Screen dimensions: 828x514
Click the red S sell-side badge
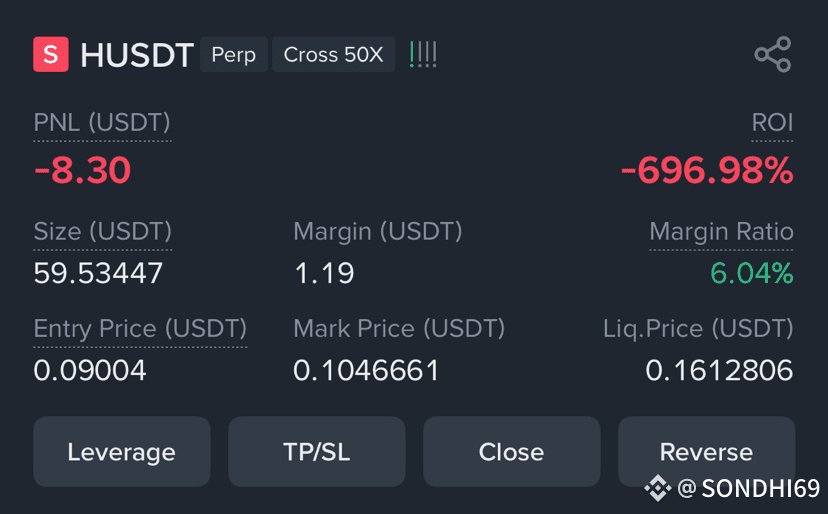pyautogui.click(x=51, y=54)
